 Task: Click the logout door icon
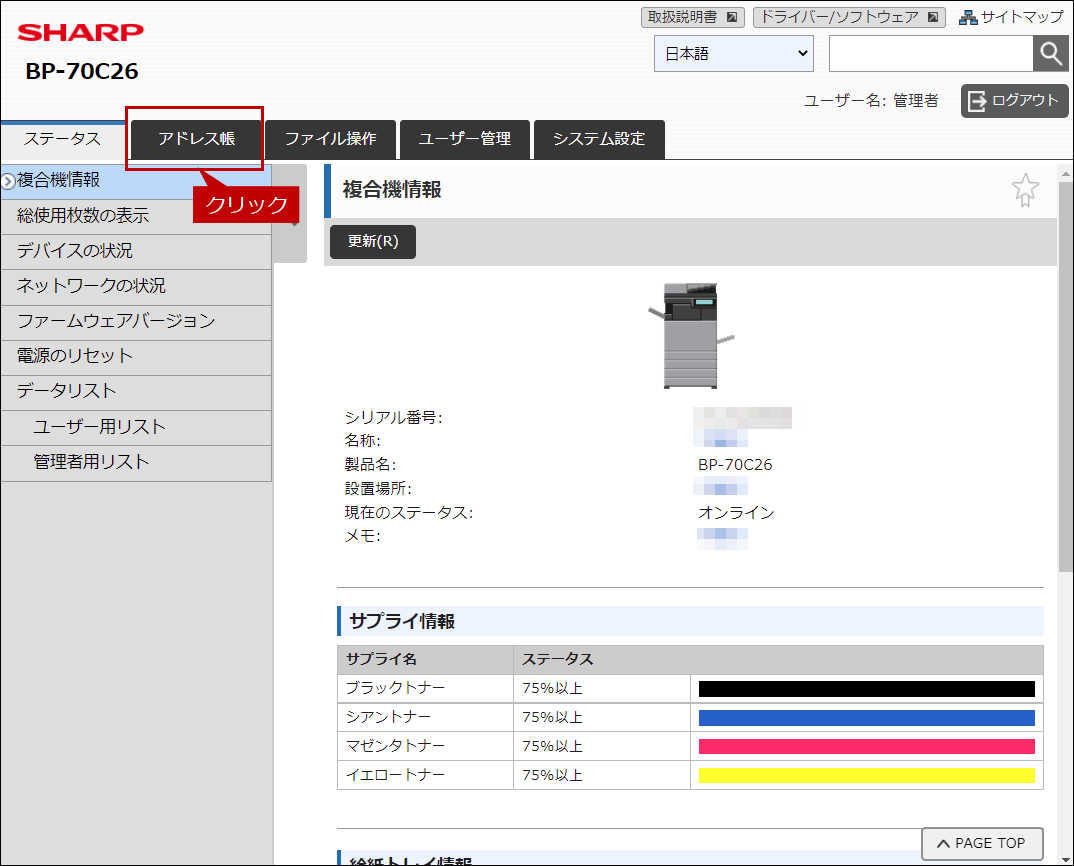[x=977, y=101]
